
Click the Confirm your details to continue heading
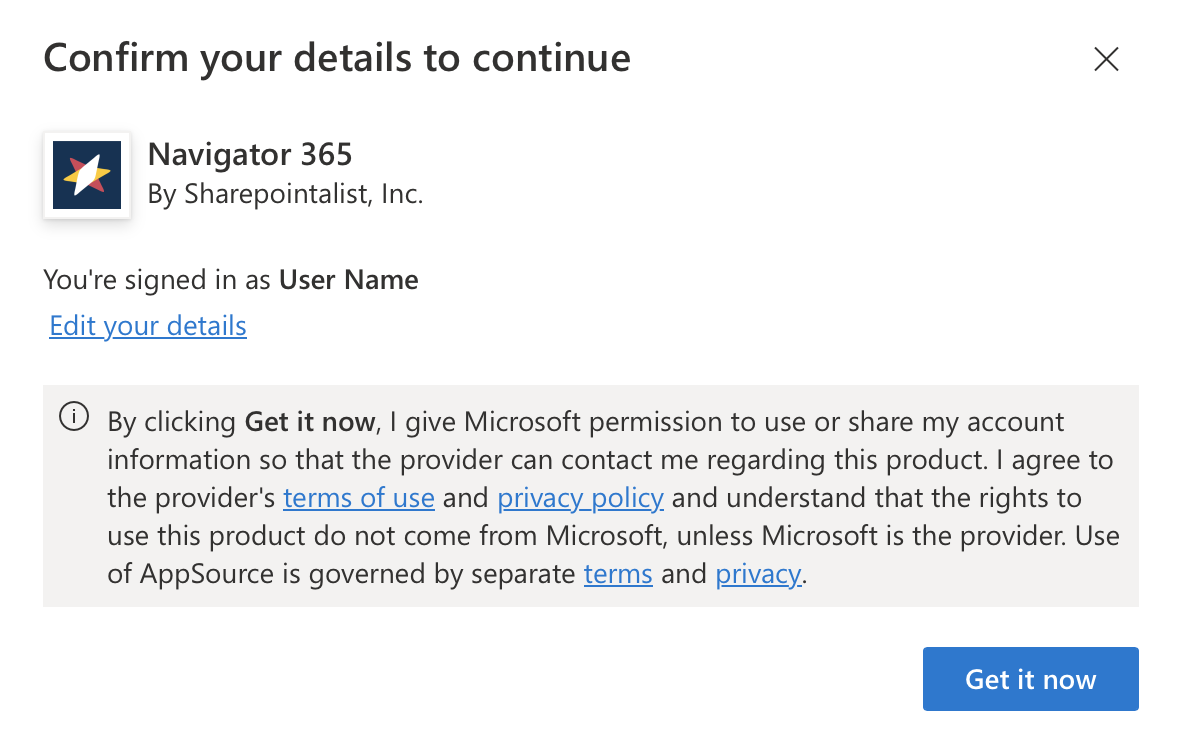337,58
